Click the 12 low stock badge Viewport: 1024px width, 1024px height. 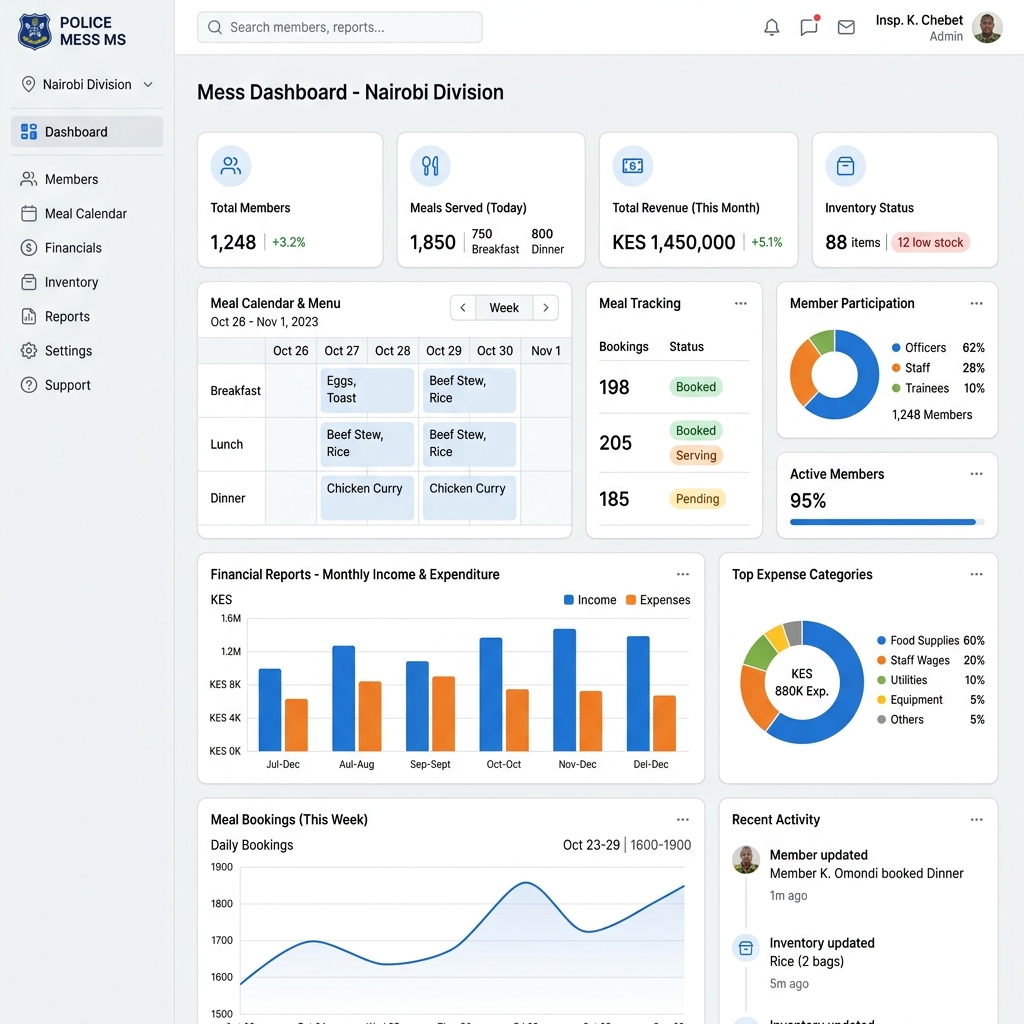pyautogui.click(x=930, y=242)
